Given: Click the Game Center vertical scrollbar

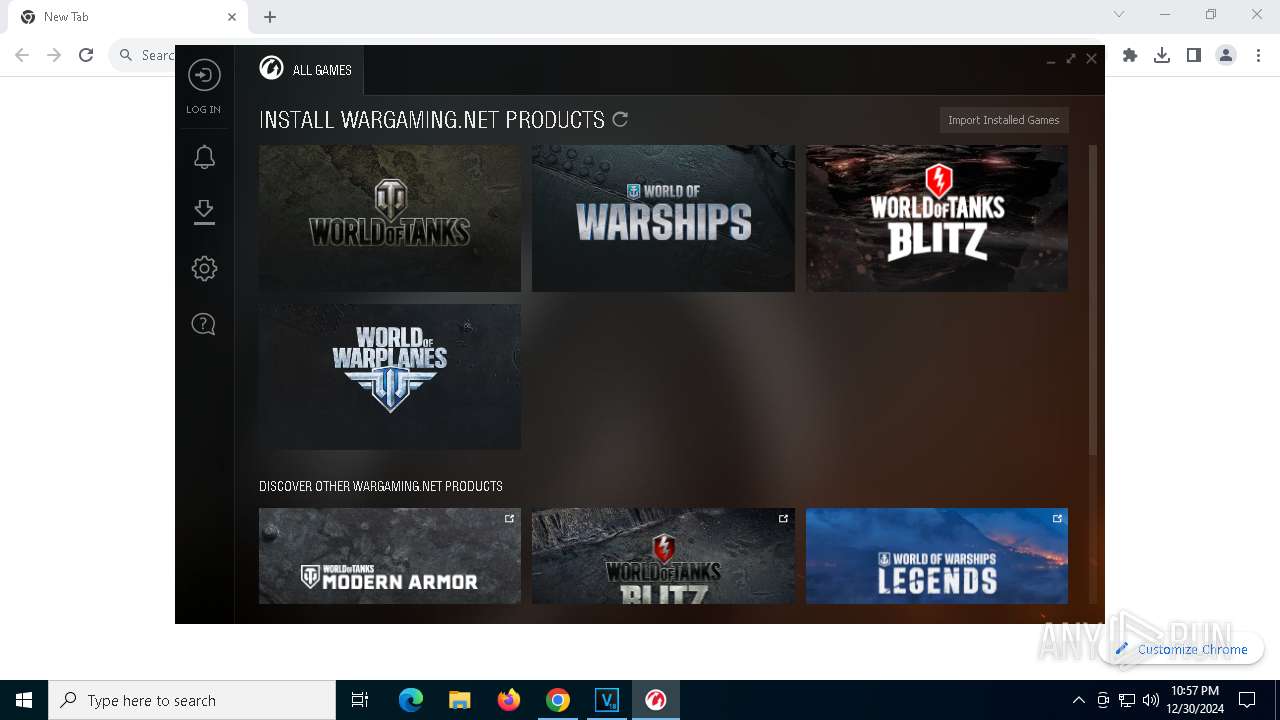Looking at the screenshot, I should 1093,300.
